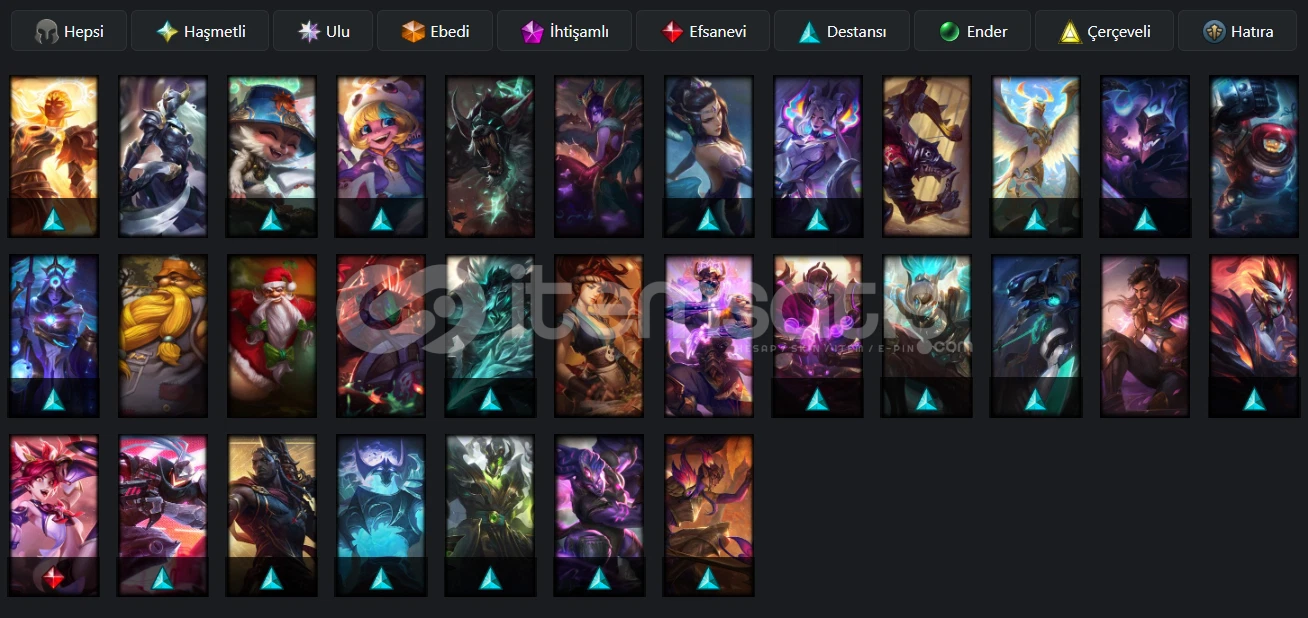Image resolution: width=1308 pixels, height=618 pixels.
Task: Click the red Efsanevi gem icon
Action: (672, 32)
